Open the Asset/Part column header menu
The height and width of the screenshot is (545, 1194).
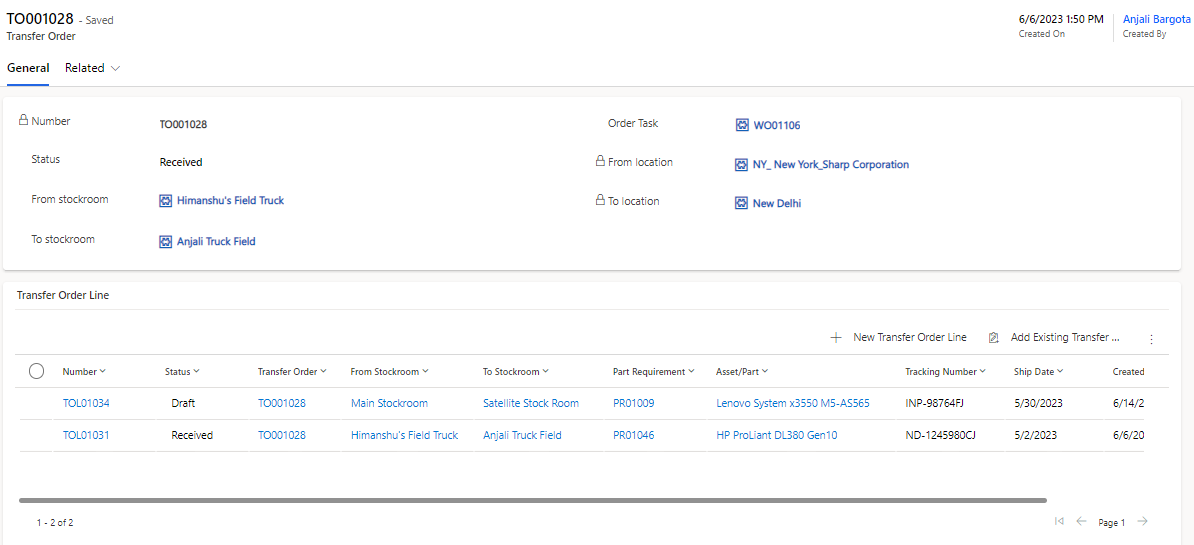click(742, 371)
